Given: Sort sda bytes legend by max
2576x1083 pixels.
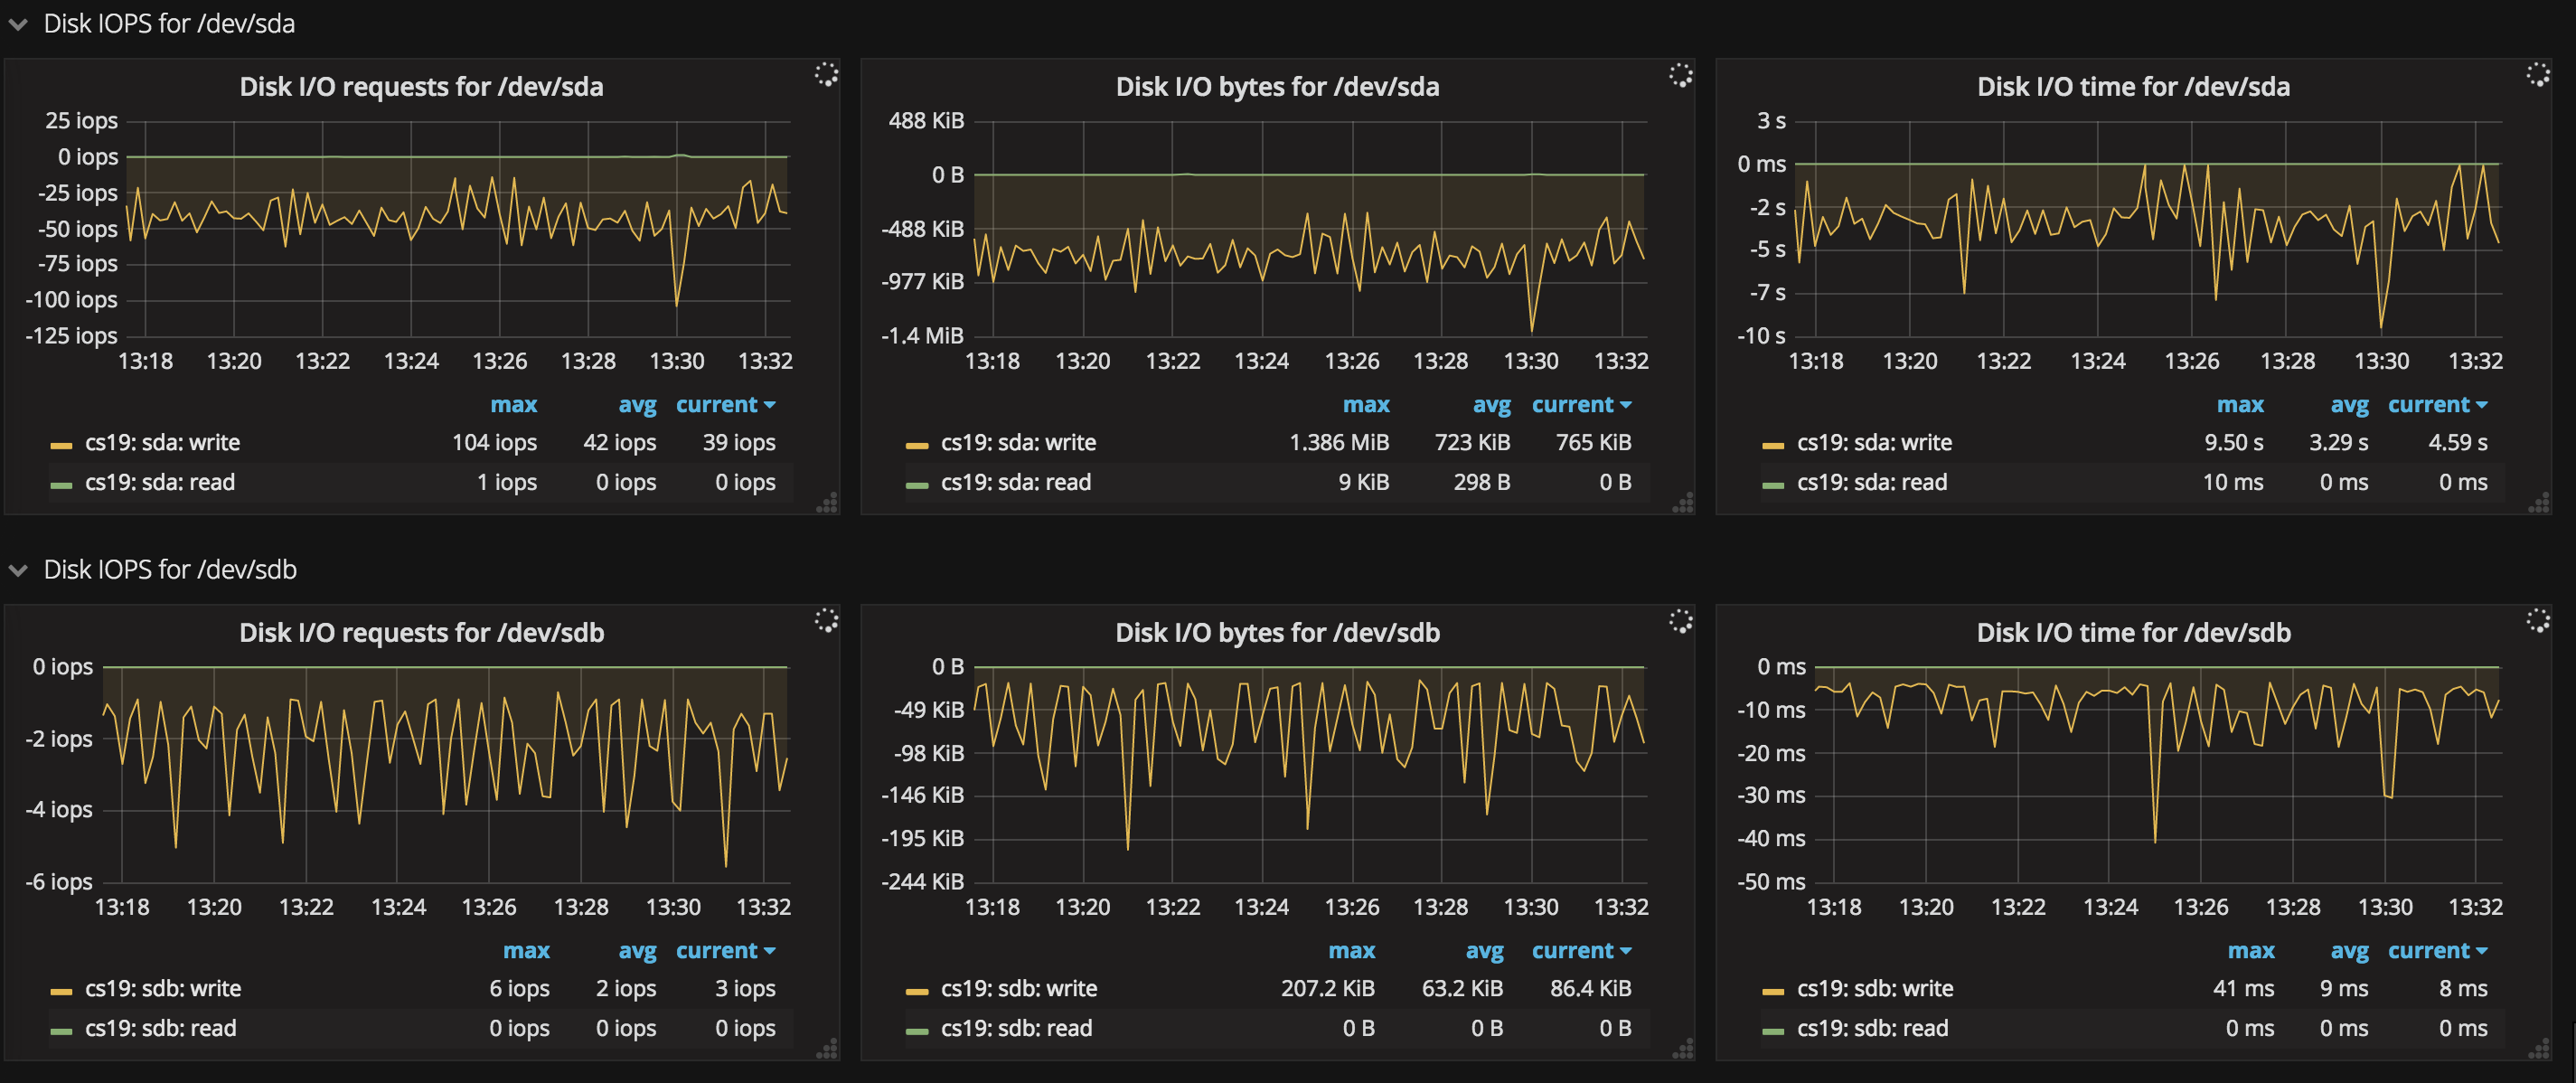Looking at the screenshot, I should 1366,405.
